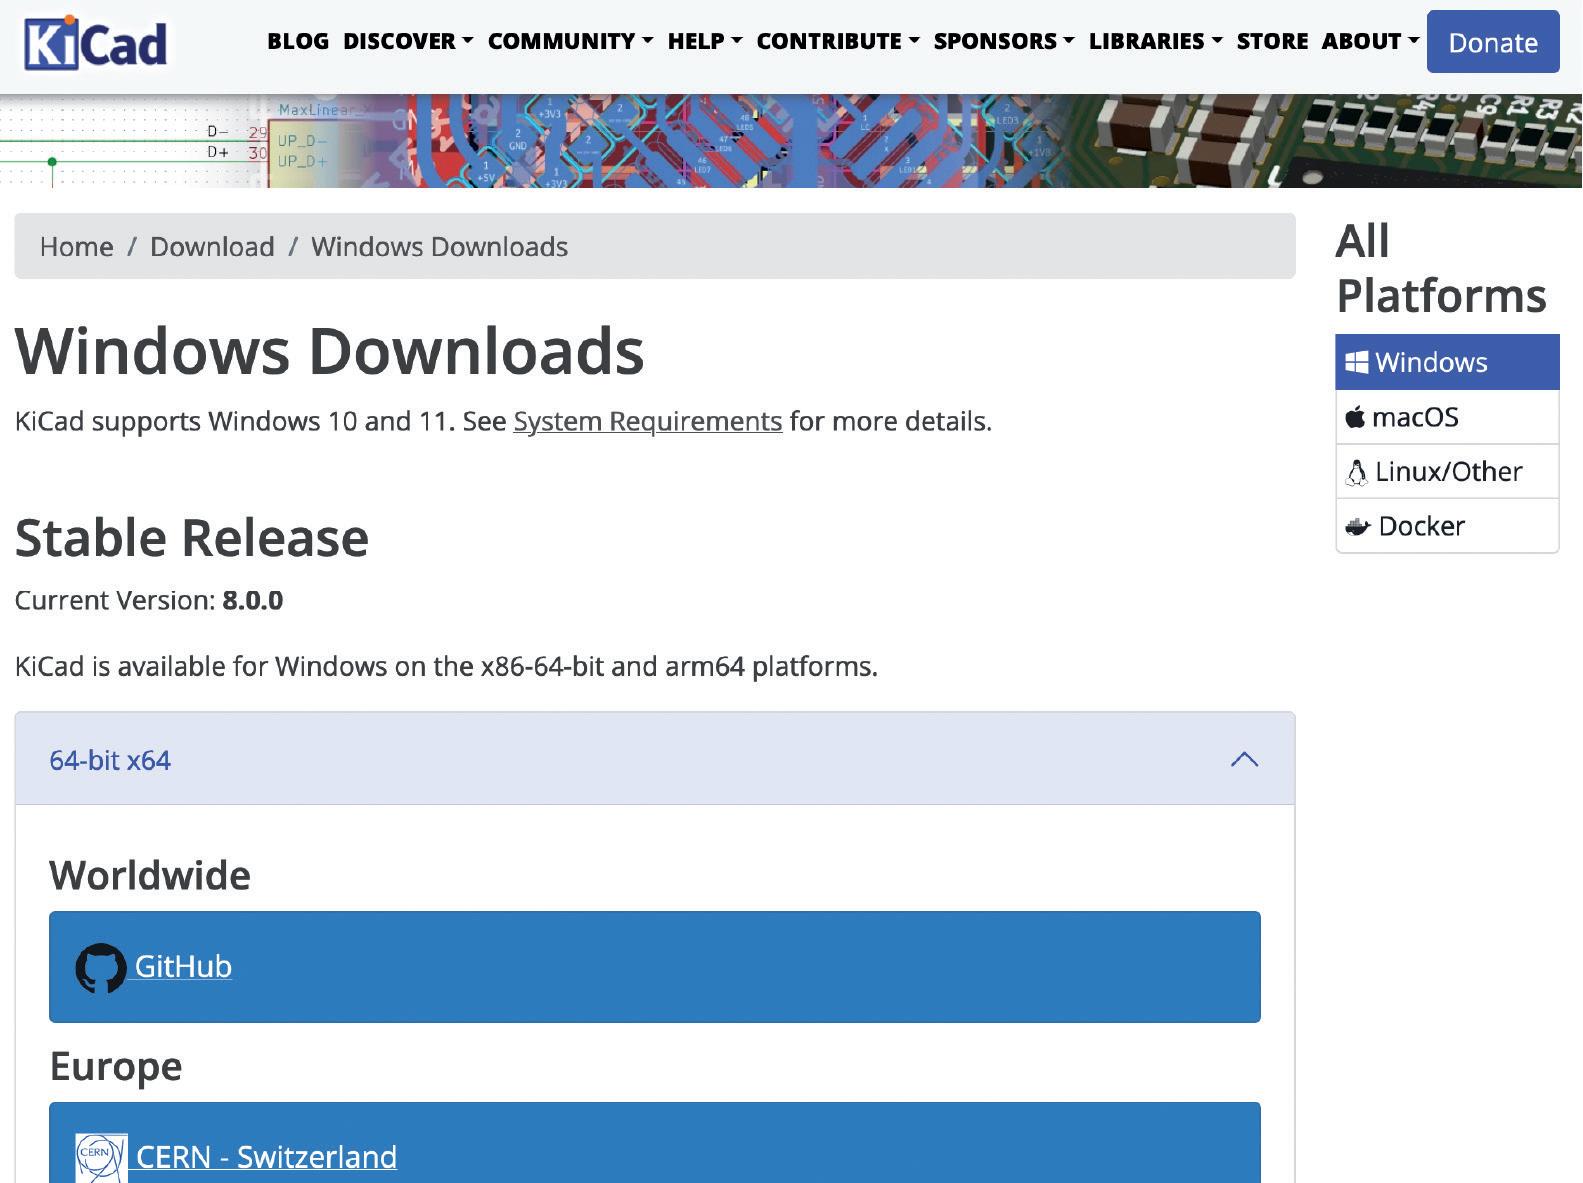The image size is (1583, 1183).
Task: Click the All Platforms sidebar heading
Action: click(x=1441, y=268)
